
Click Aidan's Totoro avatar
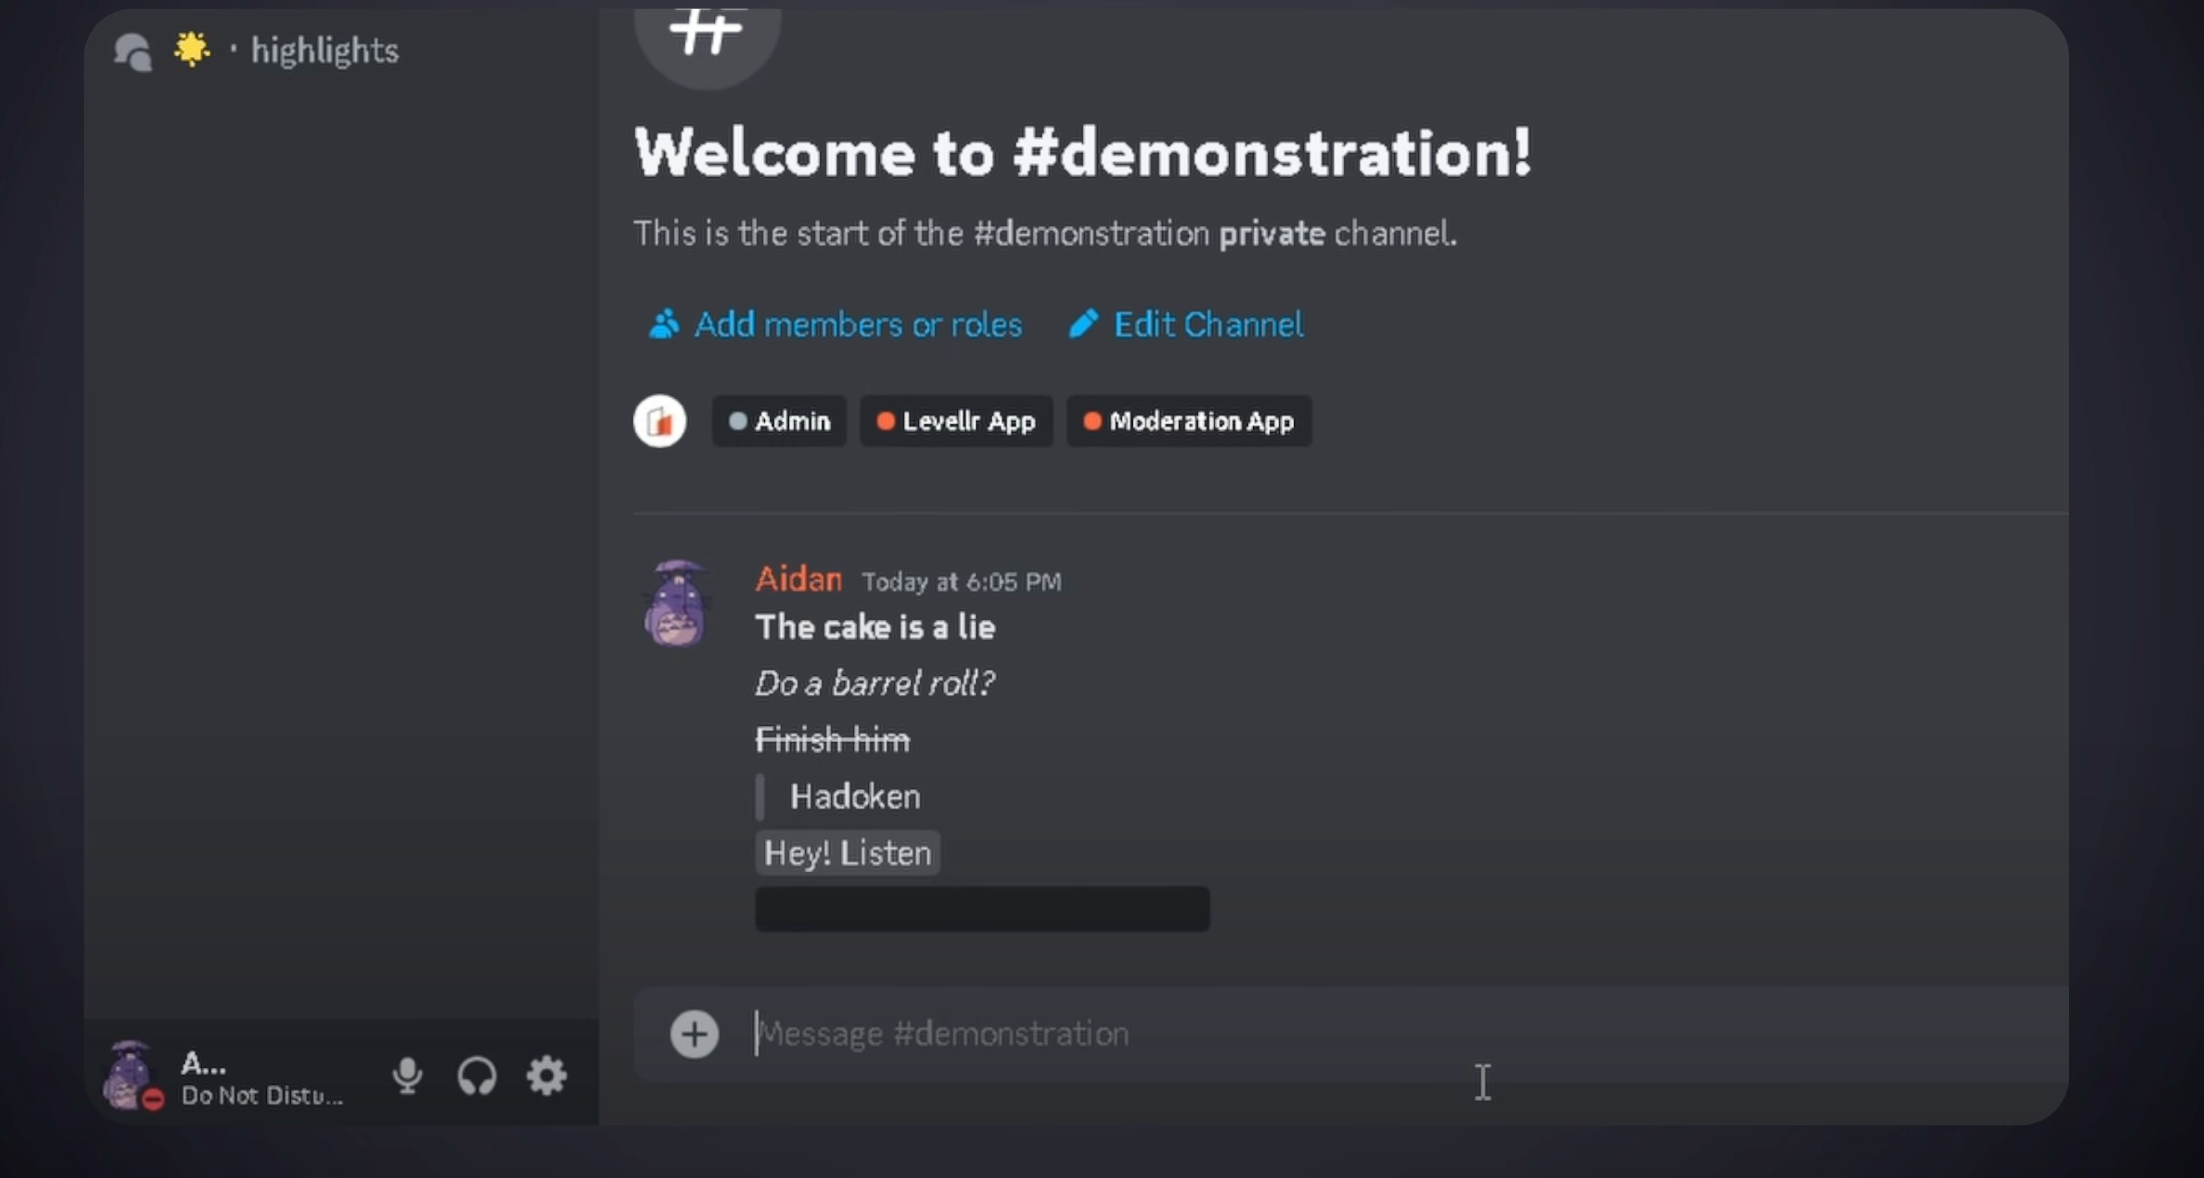coord(677,602)
